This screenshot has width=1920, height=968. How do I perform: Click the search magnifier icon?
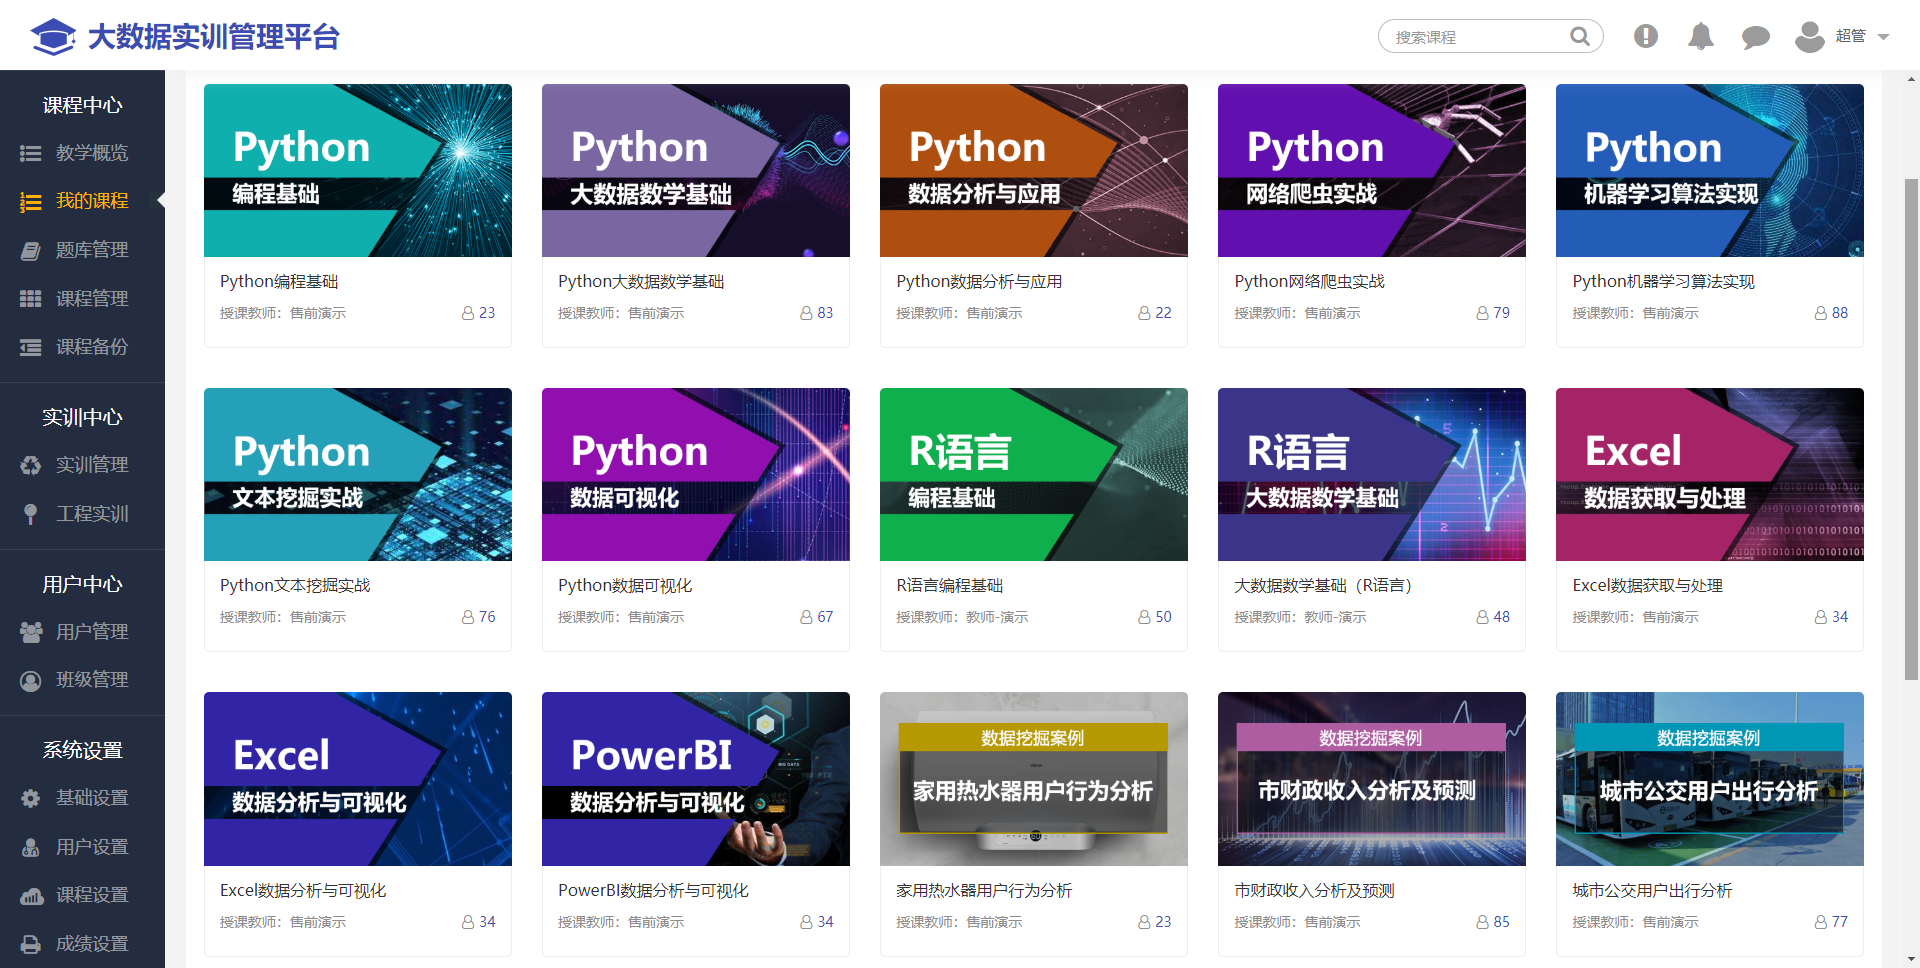(1580, 36)
